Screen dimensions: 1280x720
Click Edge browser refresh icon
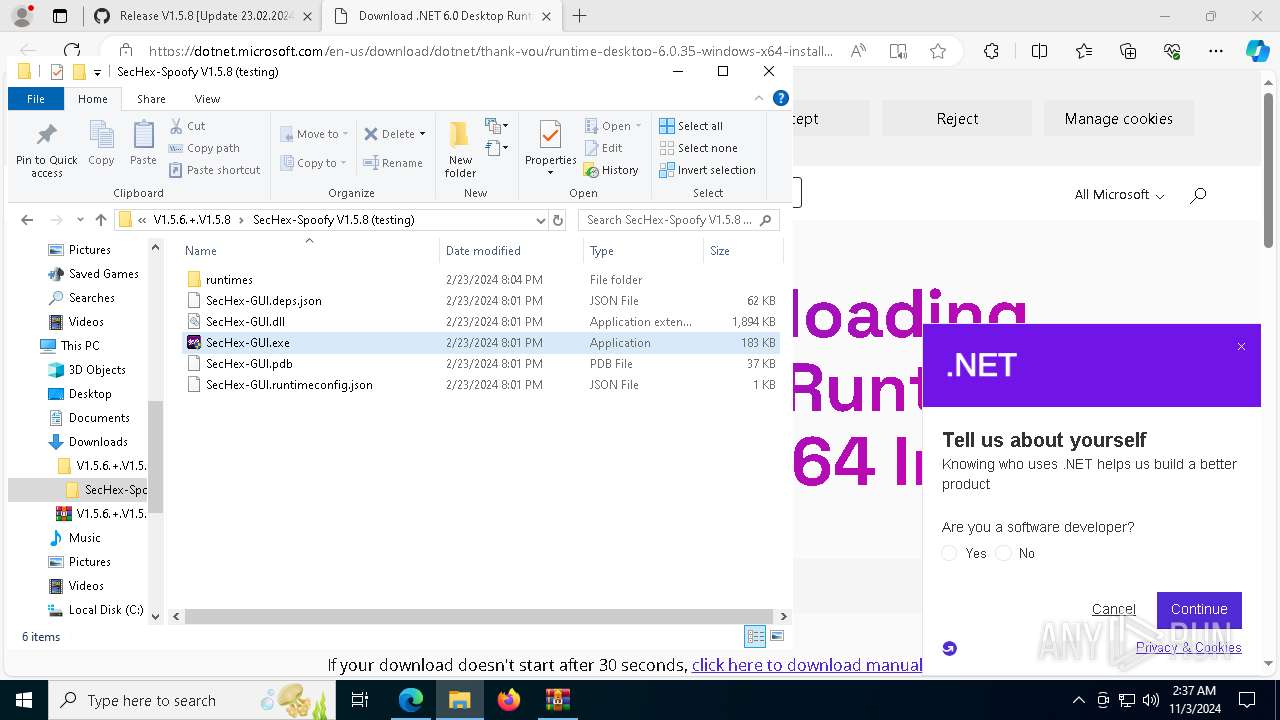[x=72, y=51]
